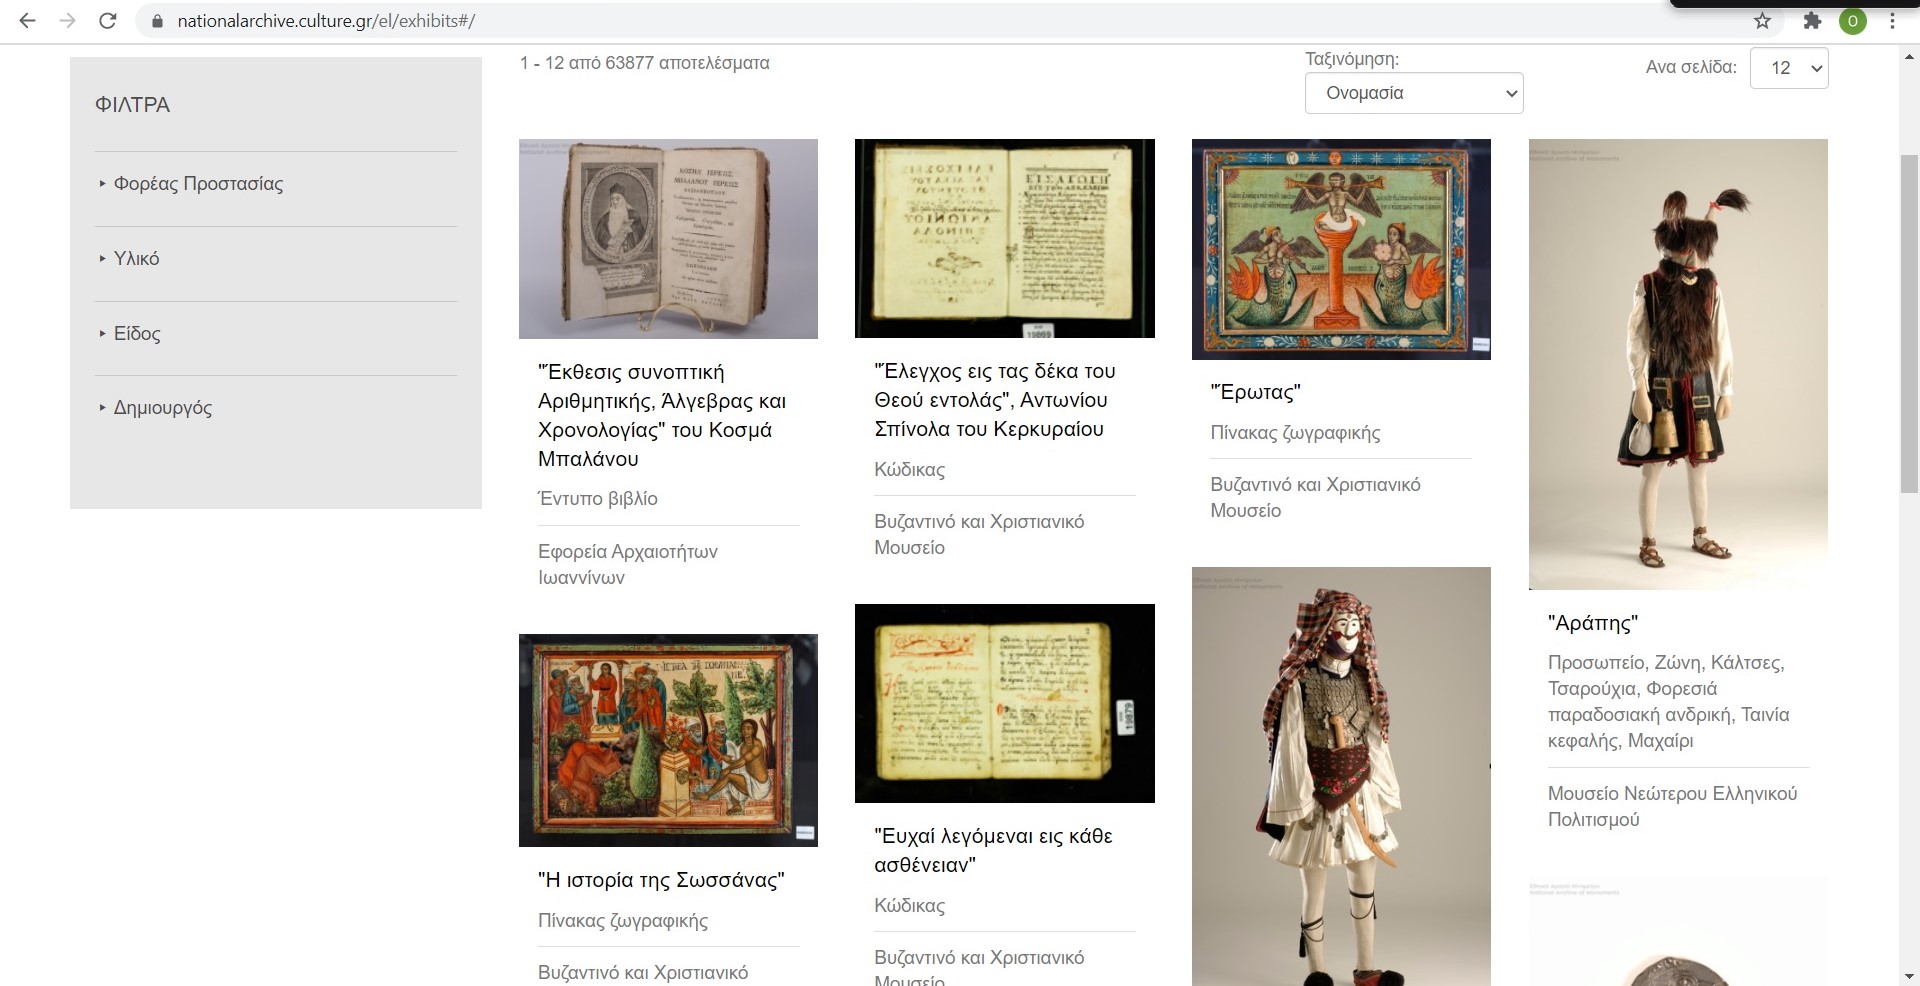Open the Ονομασία sorting dropdown
1920x986 pixels.
pos(1413,93)
